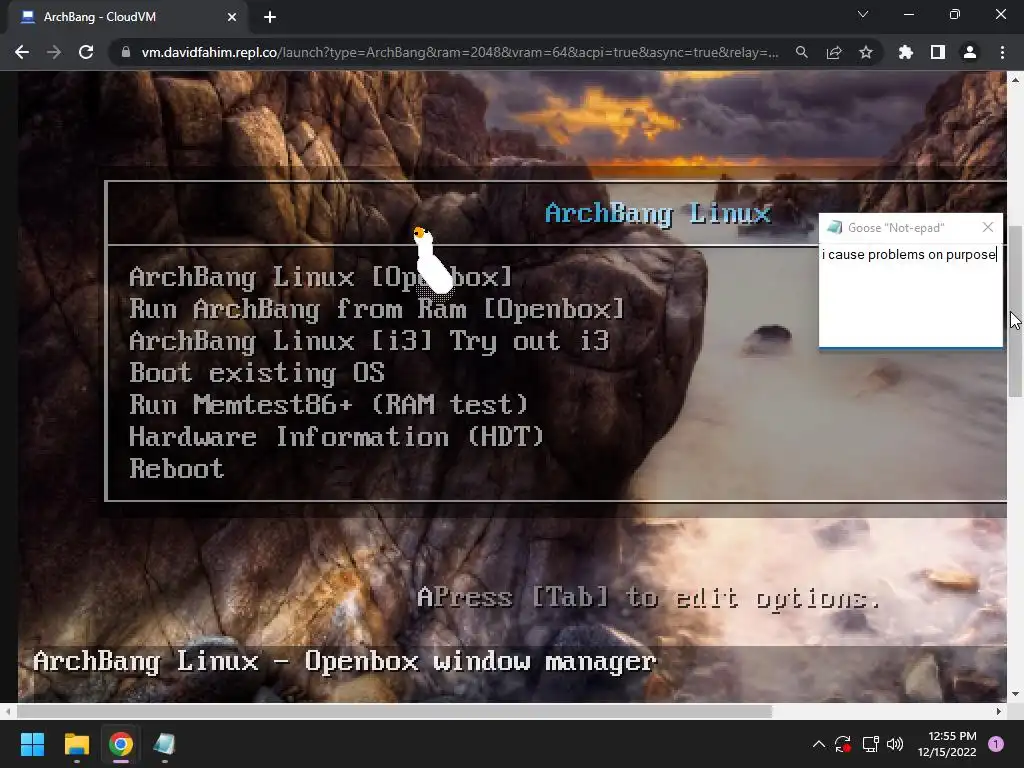Click the ArchBang Linux title text
Viewport: 1024px width, 768px height.
pos(658,213)
